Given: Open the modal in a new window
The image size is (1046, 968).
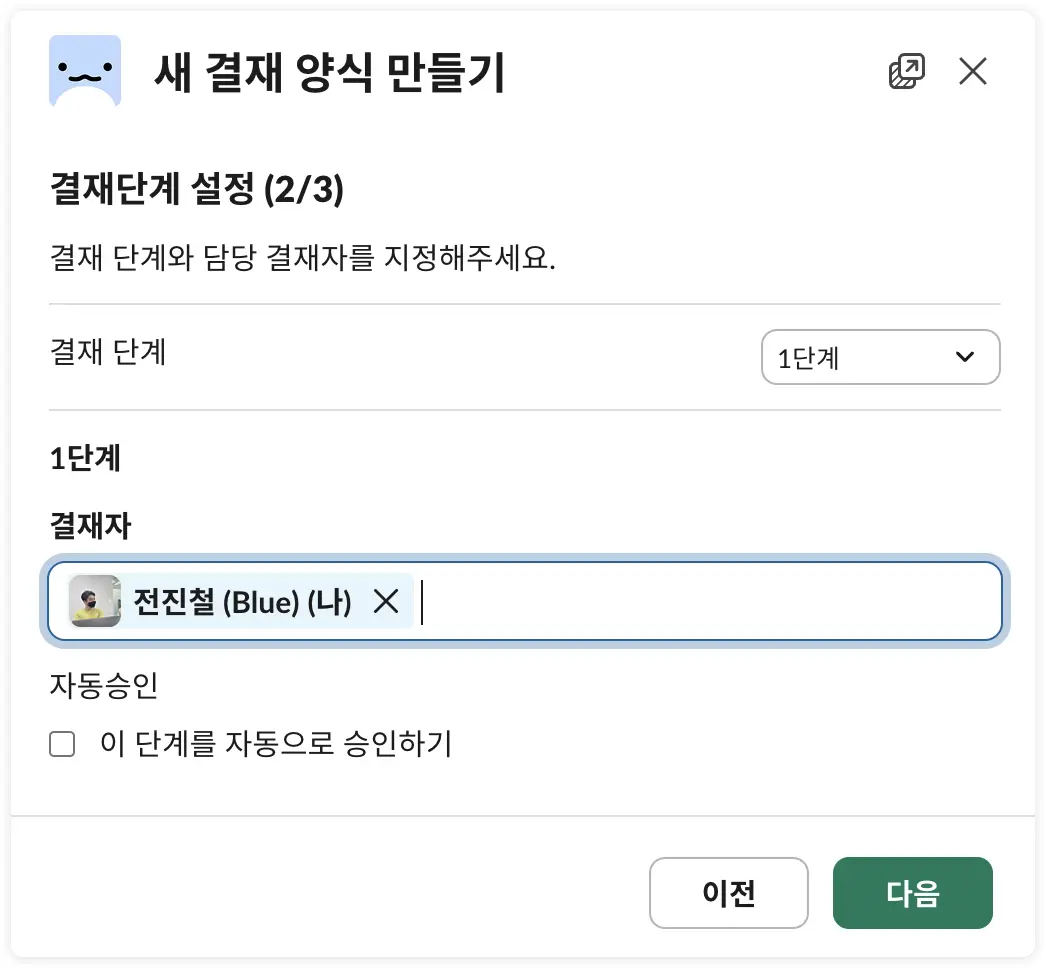Looking at the screenshot, I should pos(906,72).
